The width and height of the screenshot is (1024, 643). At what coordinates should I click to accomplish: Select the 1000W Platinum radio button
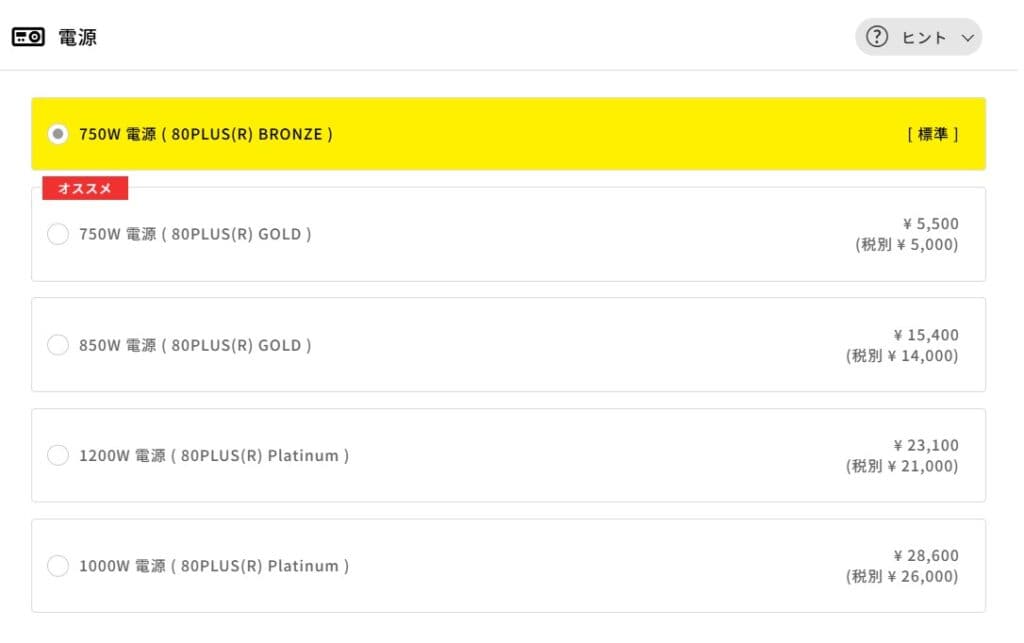click(x=58, y=566)
